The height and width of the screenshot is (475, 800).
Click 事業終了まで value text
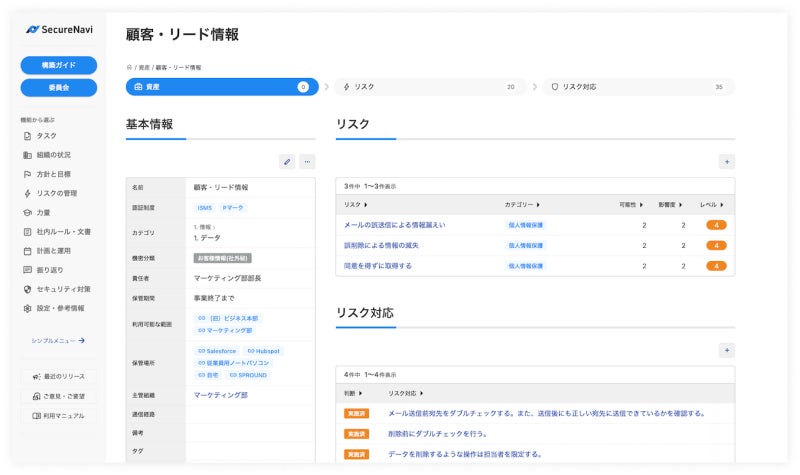pyautogui.click(x=214, y=298)
